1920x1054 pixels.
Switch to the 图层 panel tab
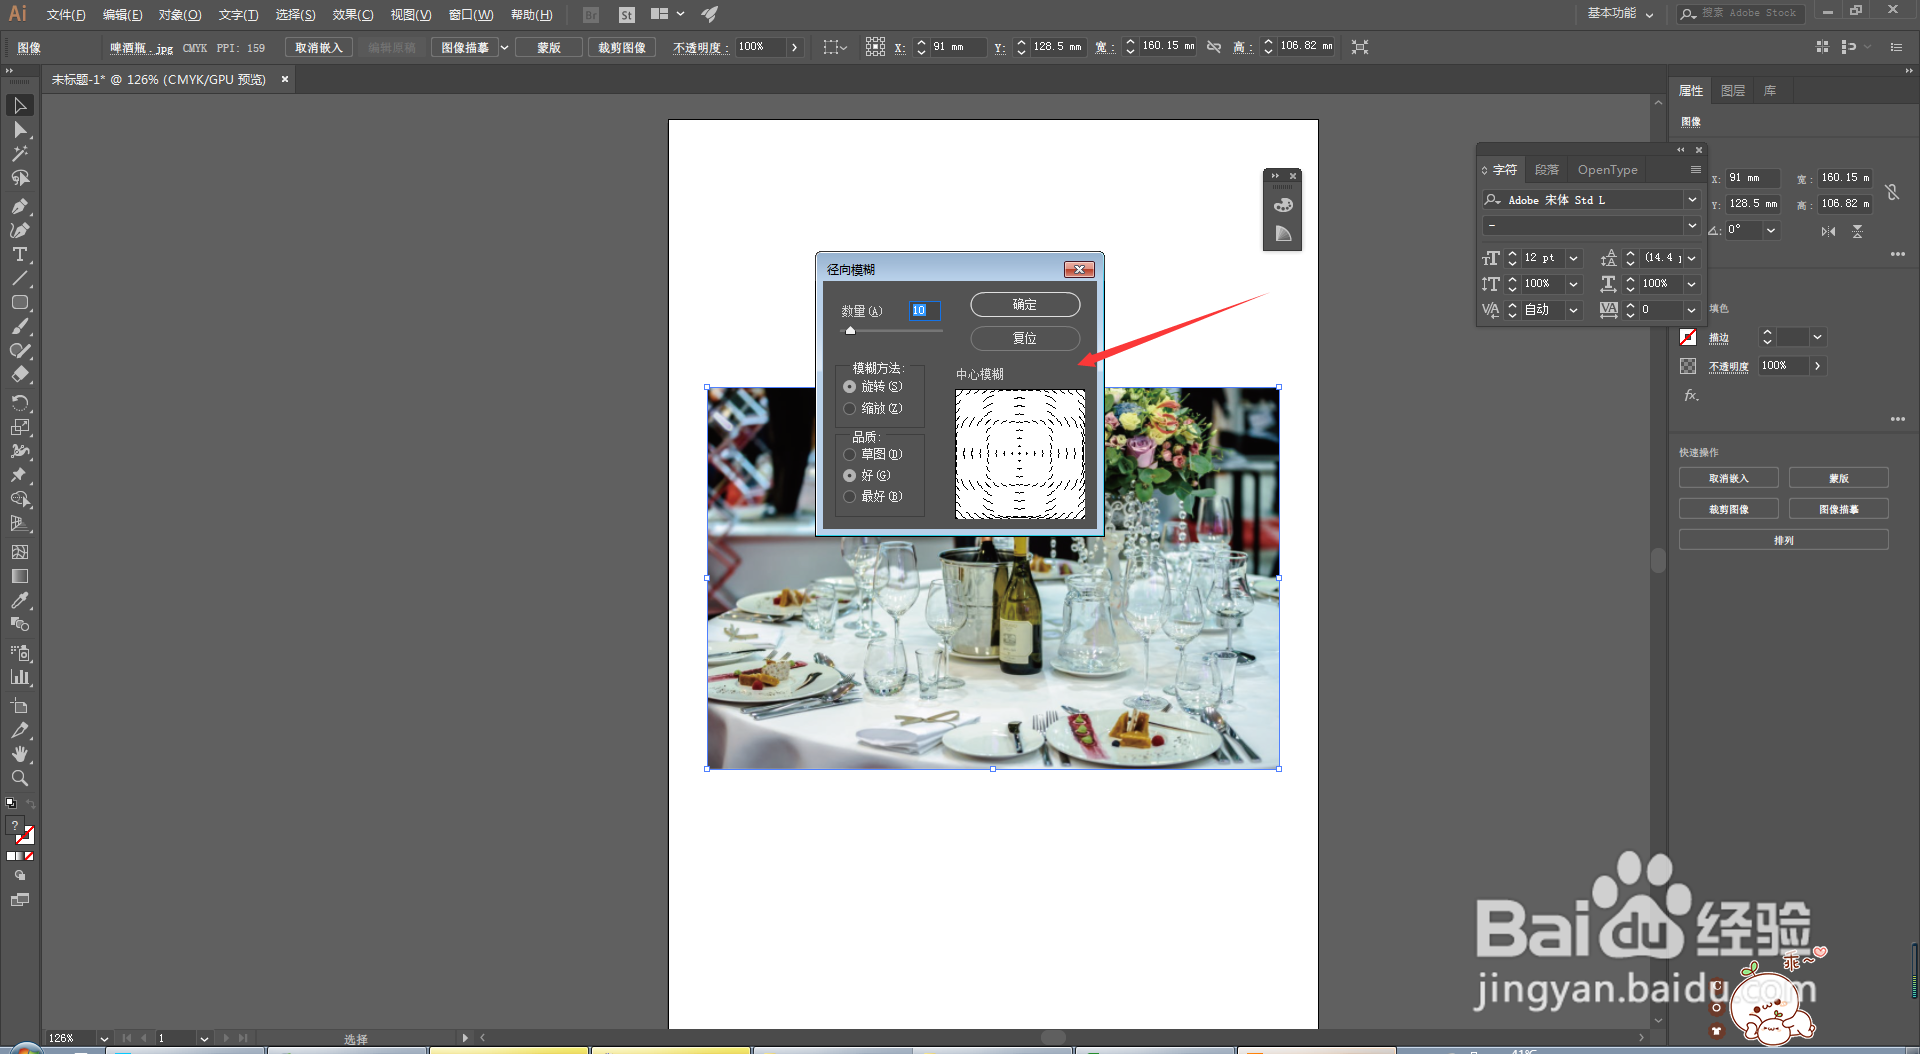coord(1733,91)
